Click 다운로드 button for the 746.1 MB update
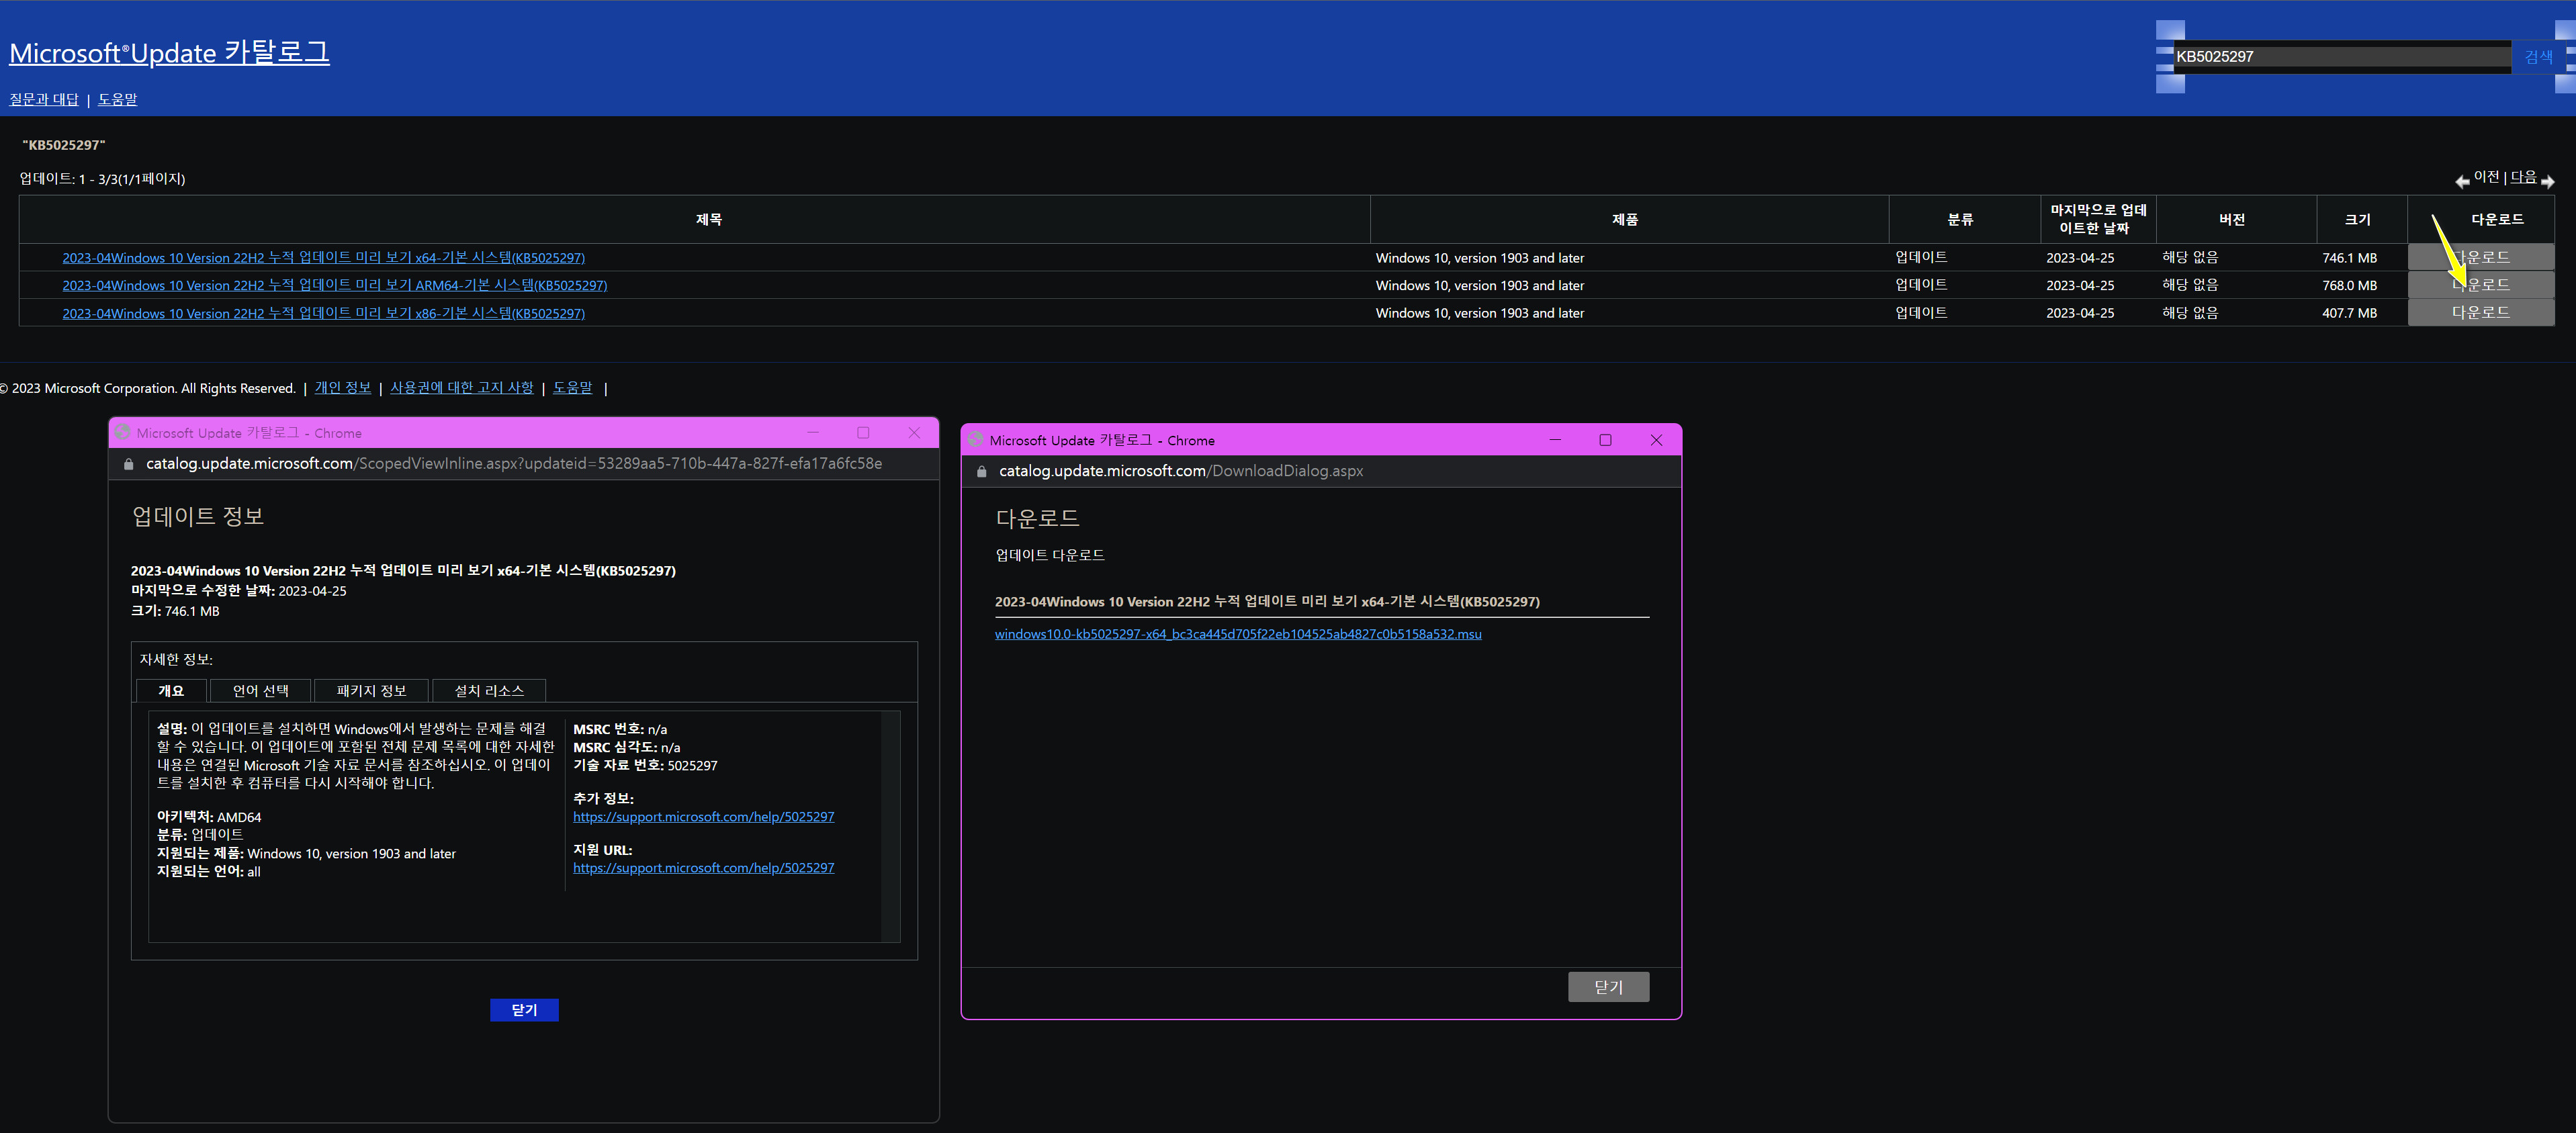2576x1133 pixels. coord(2480,257)
